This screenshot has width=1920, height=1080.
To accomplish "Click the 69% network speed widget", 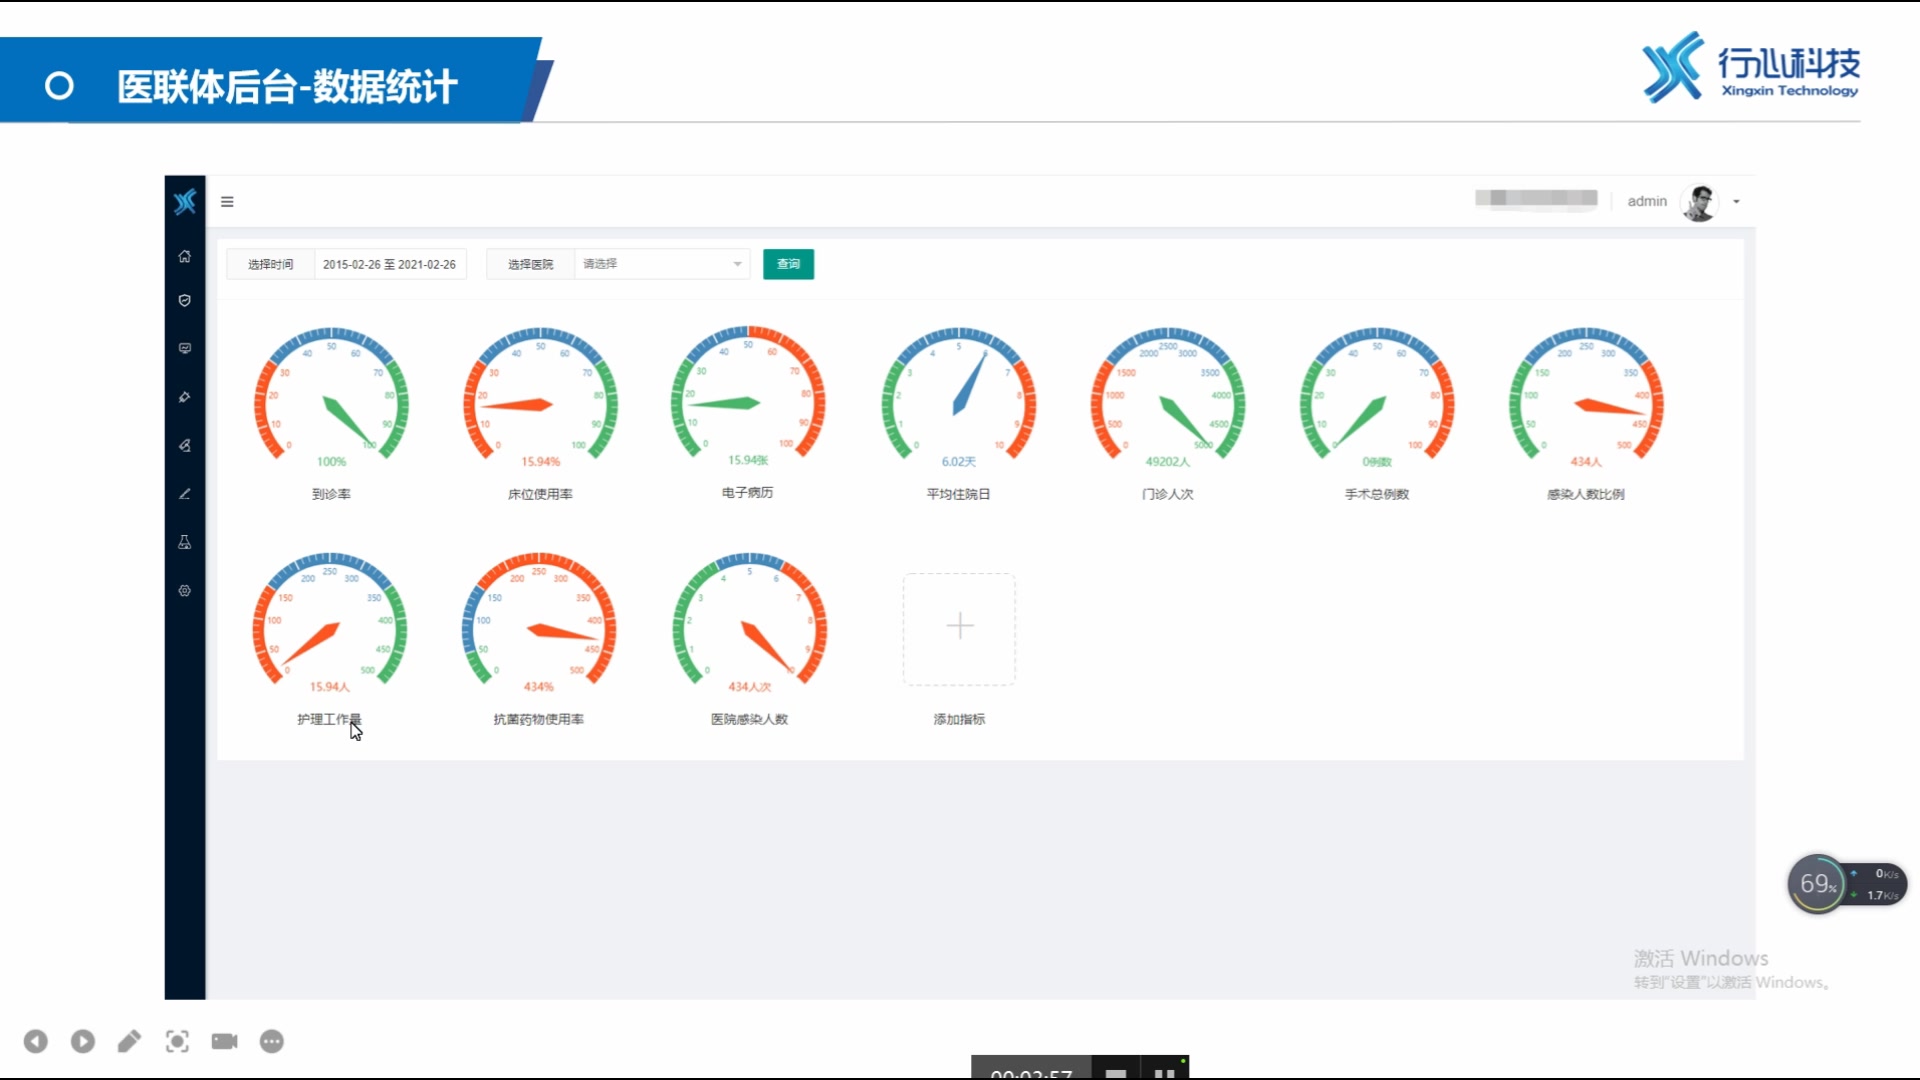I will coord(1846,884).
